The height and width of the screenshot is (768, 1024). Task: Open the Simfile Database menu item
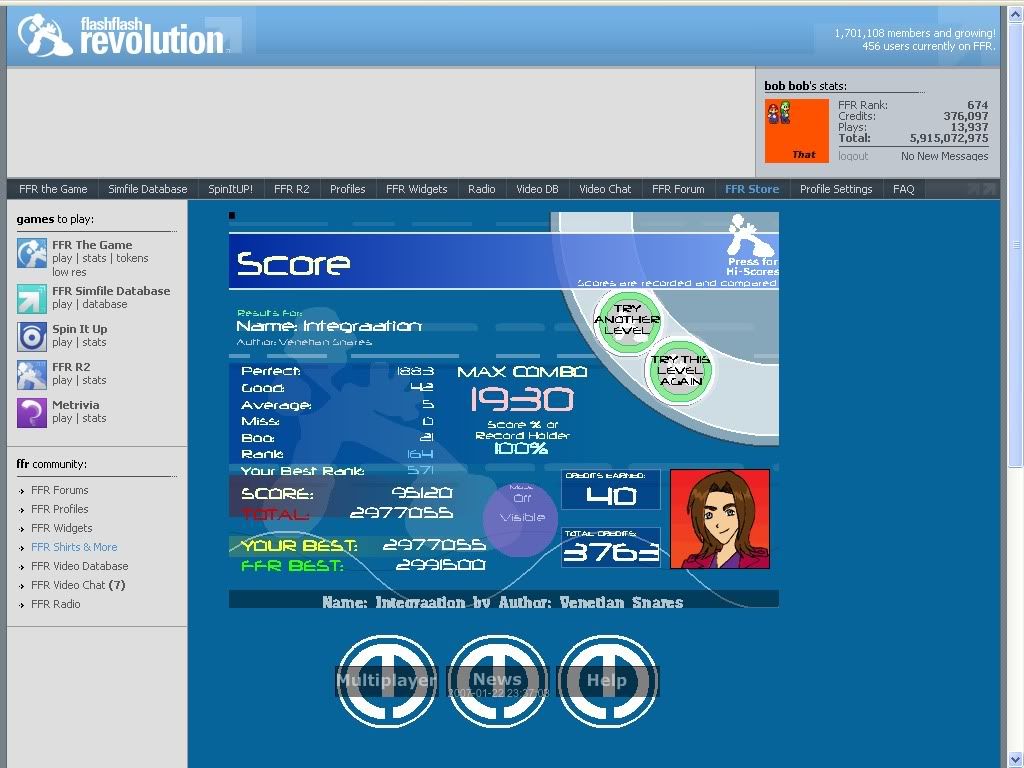(147, 189)
